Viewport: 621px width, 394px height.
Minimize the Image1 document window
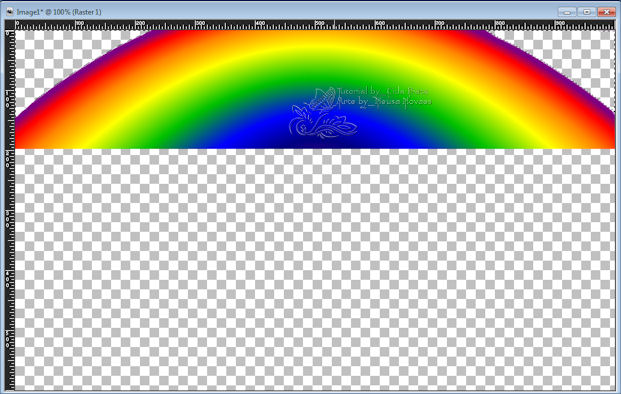tap(567, 12)
